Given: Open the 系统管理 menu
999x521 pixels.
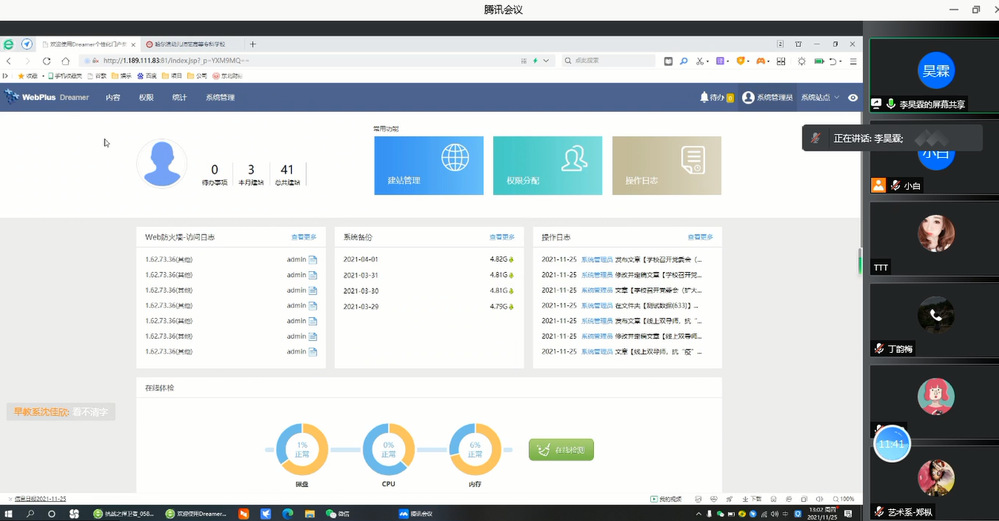Looking at the screenshot, I should click(219, 98).
